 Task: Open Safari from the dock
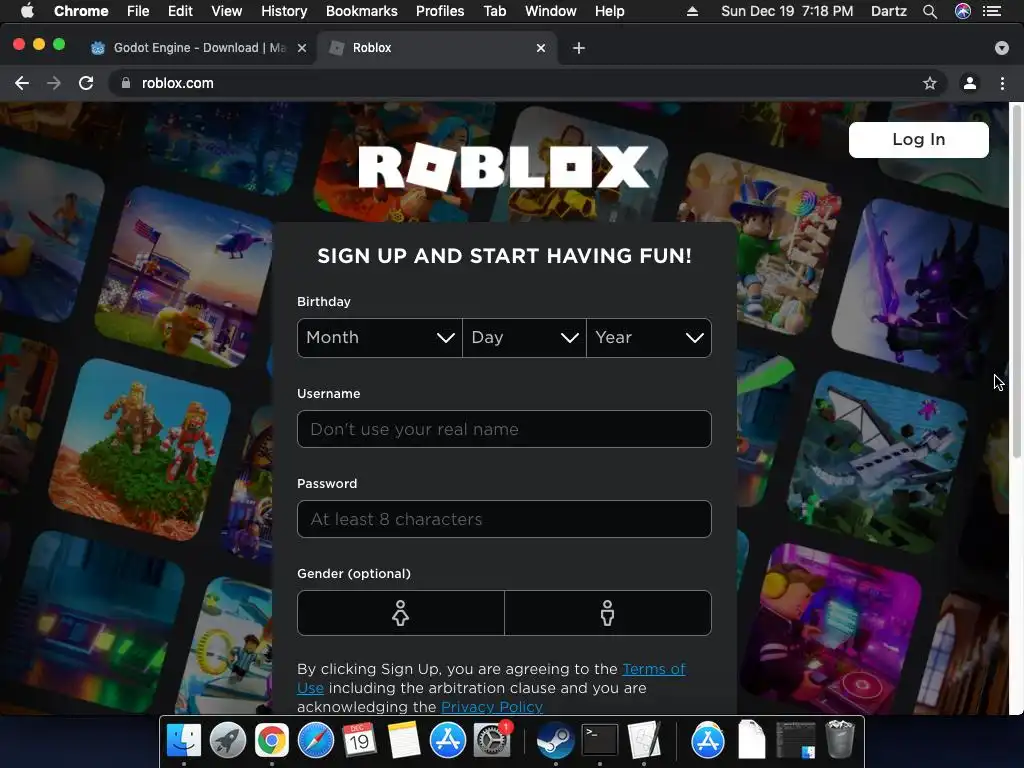pyautogui.click(x=315, y=741)
